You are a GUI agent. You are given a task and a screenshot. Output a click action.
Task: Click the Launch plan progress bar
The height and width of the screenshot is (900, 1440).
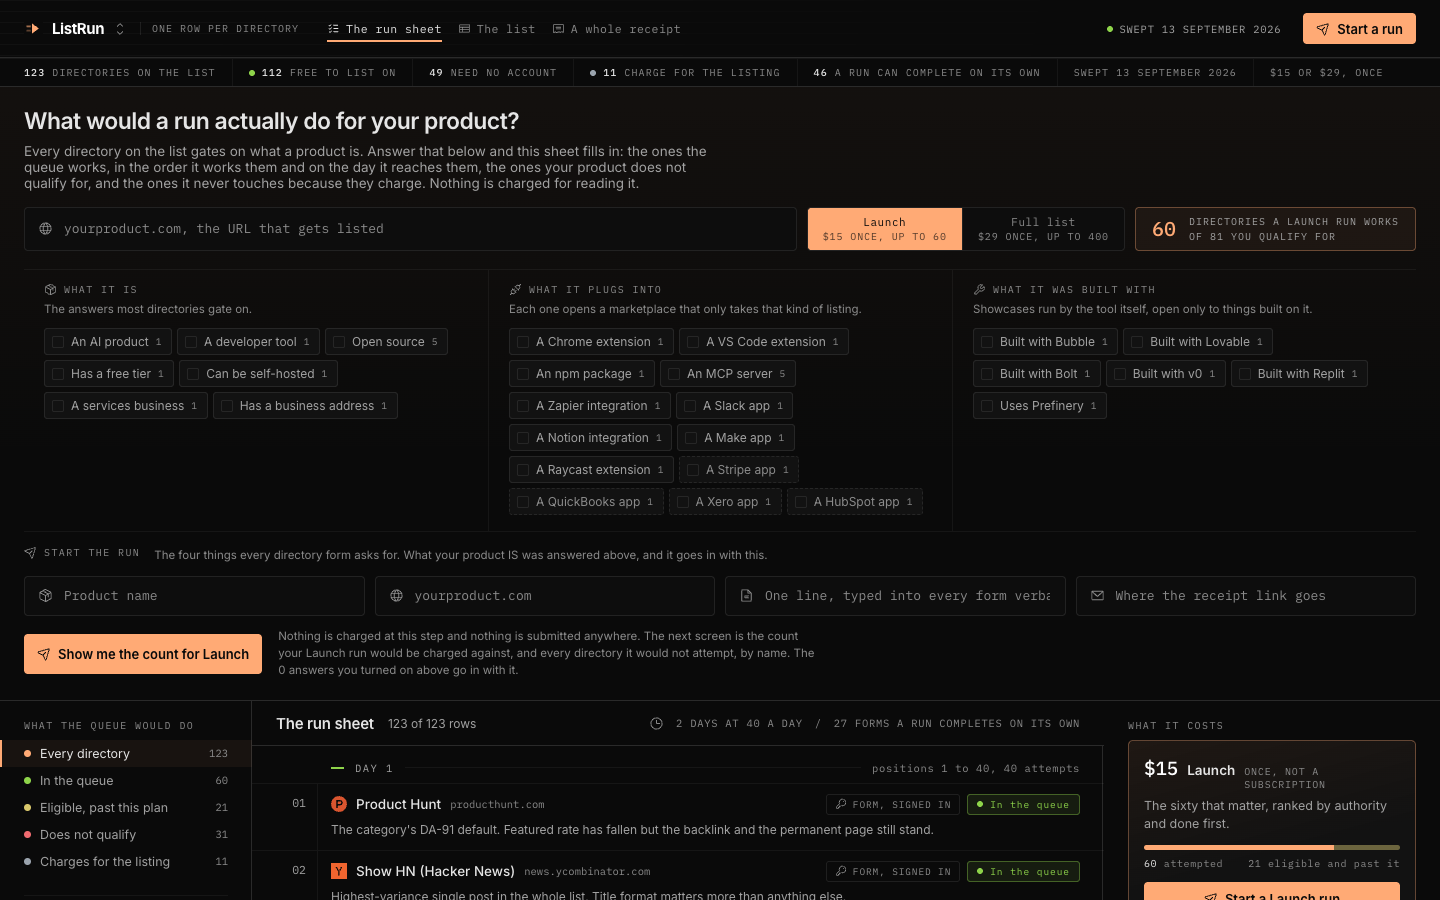pyautogui.click(x=1272, y=847)
